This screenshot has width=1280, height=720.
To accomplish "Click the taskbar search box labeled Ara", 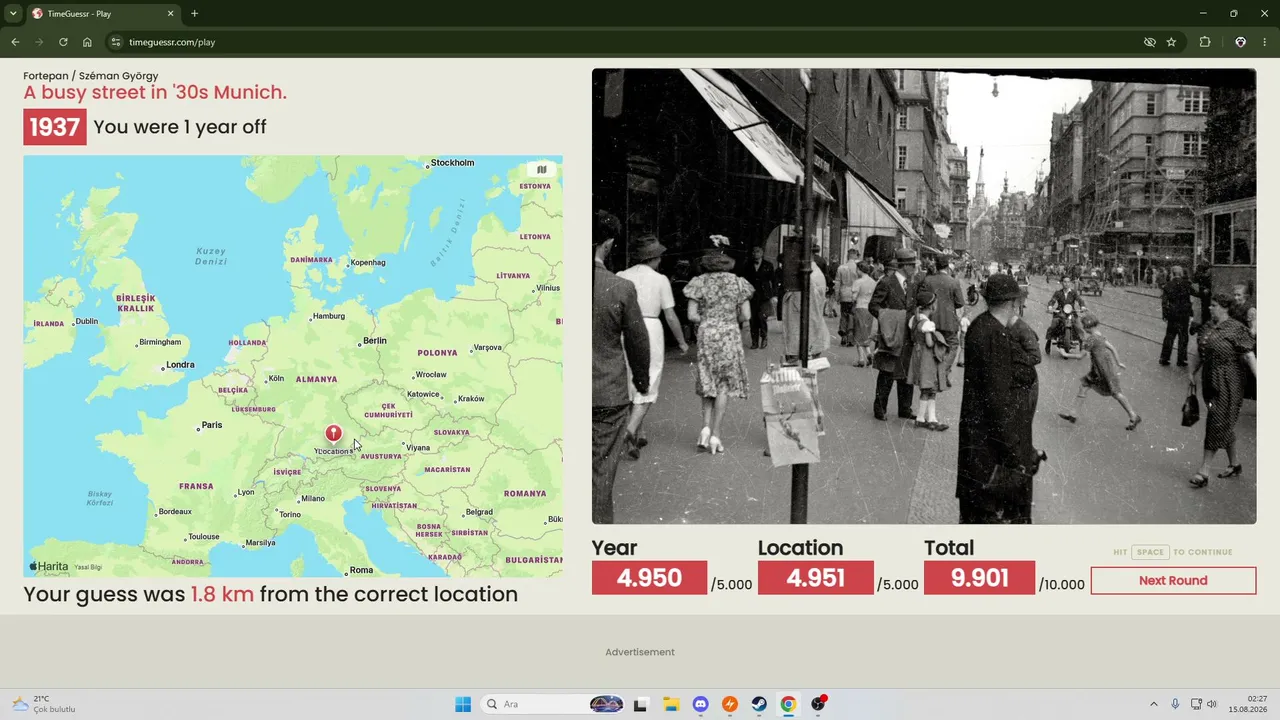I will pos(553,704).
